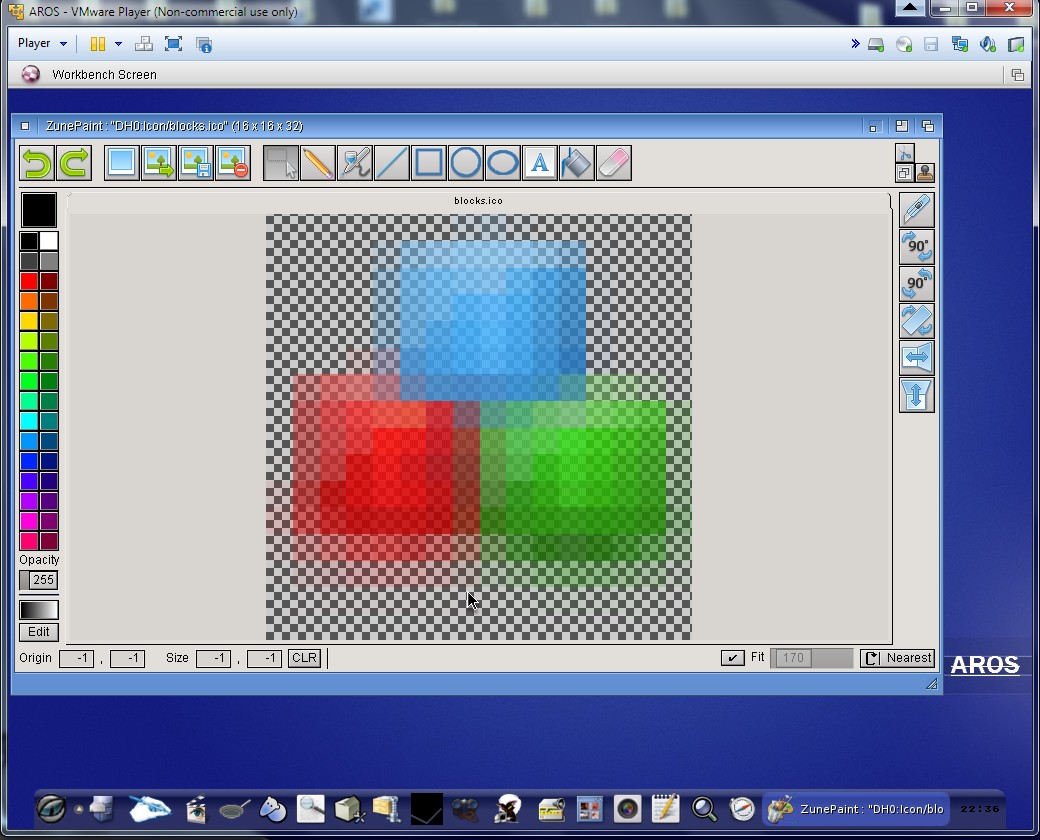Image resolution: width=1040 pixels, height=840 pixels.
Task: Select the blocks.ico image tab
Action: coord(478,201)
